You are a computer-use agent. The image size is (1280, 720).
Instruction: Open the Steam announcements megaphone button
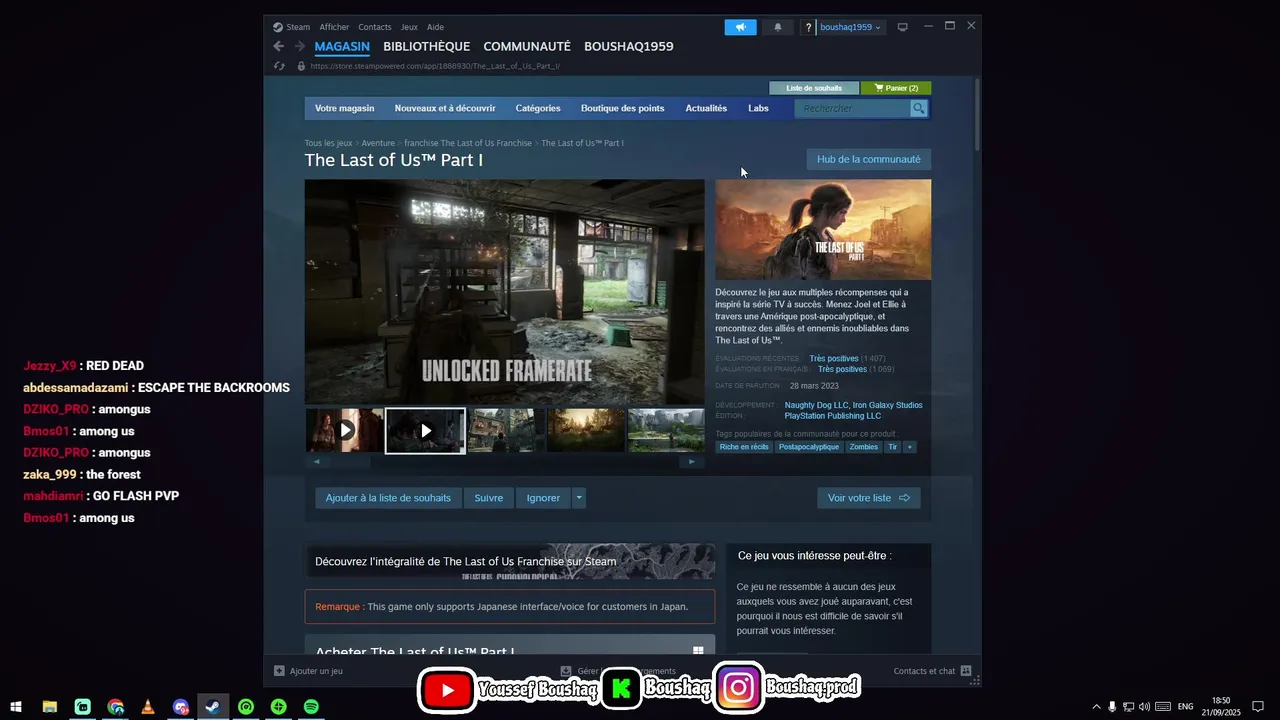[741, 27]
